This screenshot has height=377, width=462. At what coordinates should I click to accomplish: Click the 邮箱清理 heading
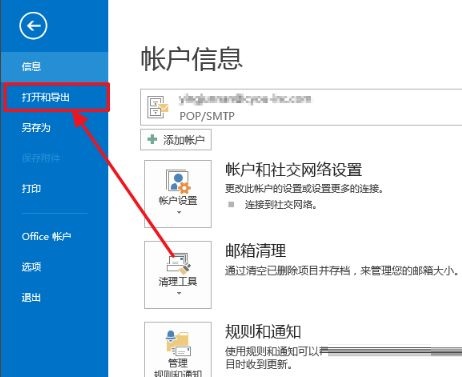[255, 251]
